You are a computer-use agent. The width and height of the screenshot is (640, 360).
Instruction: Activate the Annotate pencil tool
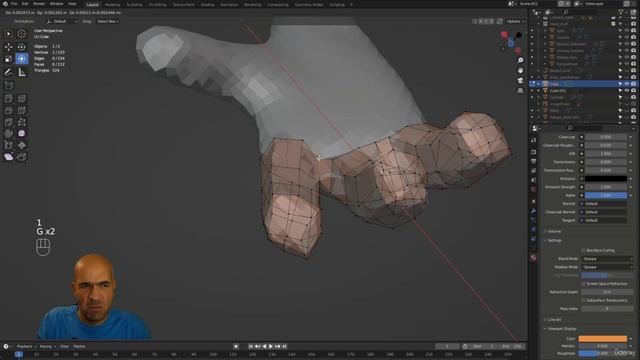(9, 72)
